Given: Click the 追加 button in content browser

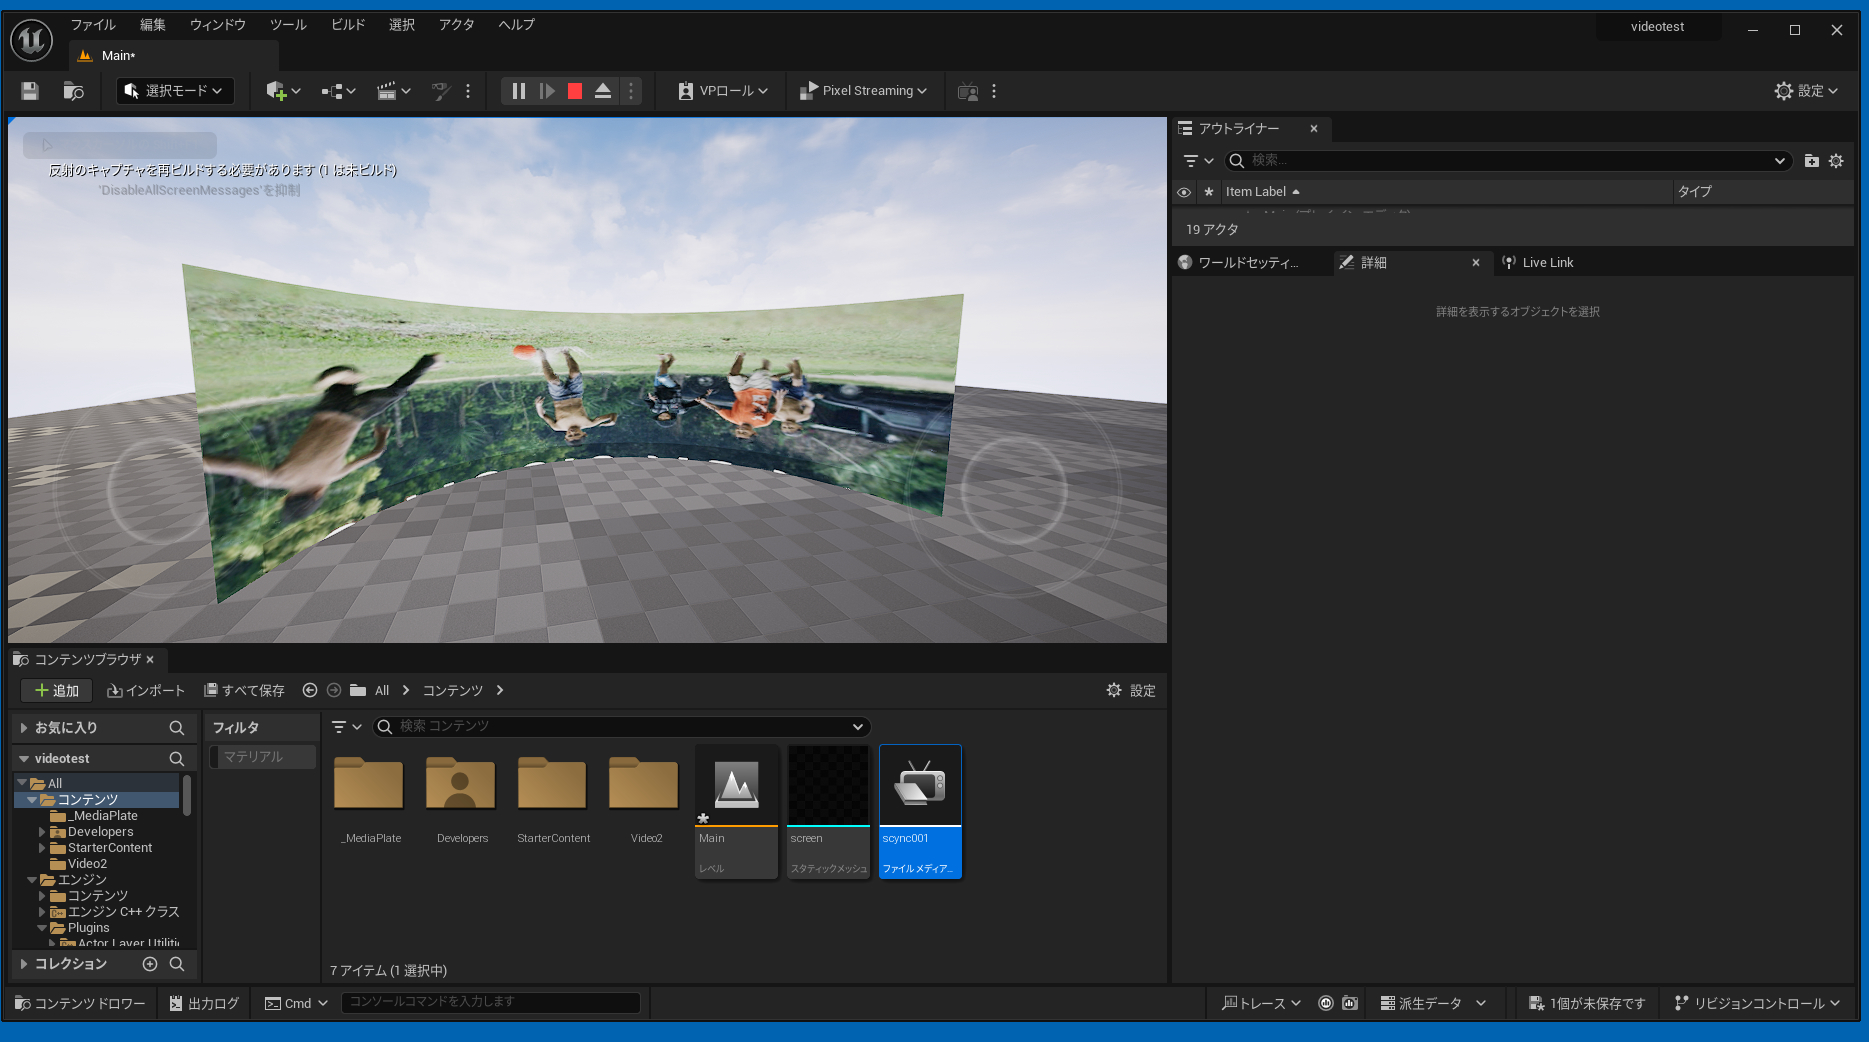Looking at the screenshot, I should [x=57, y=691].
